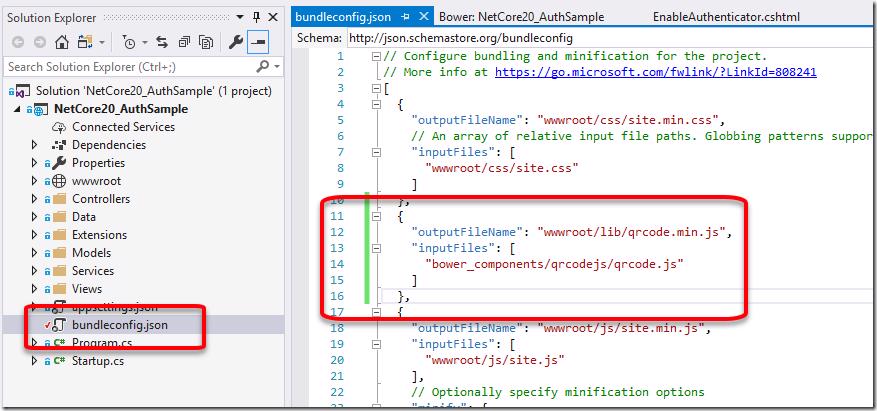Expand the Properties node

coord(34,163)
